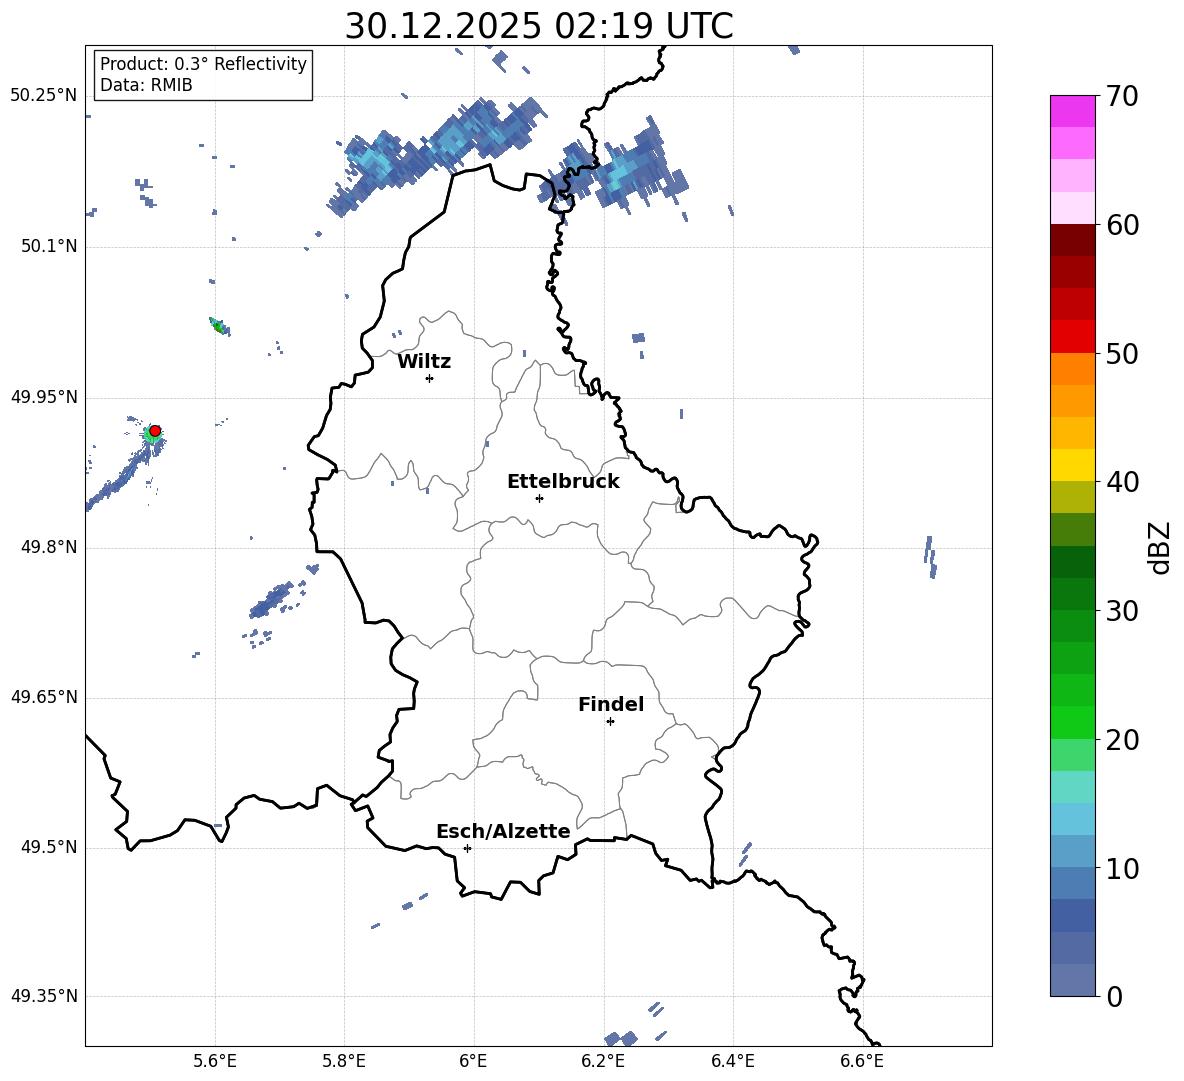Image resolution: width=1184 pixels, height=1081 pixels.
Task: Click the magenta swatch at colorbar top
Action: (1072, 112)
